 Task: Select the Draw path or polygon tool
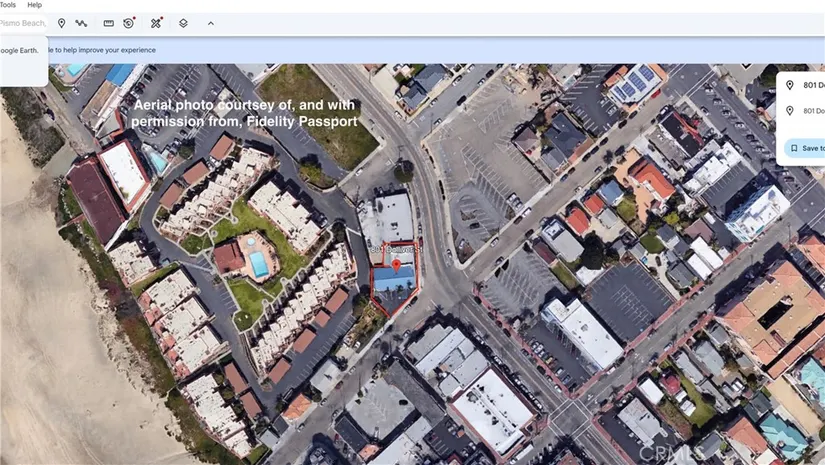81,23
